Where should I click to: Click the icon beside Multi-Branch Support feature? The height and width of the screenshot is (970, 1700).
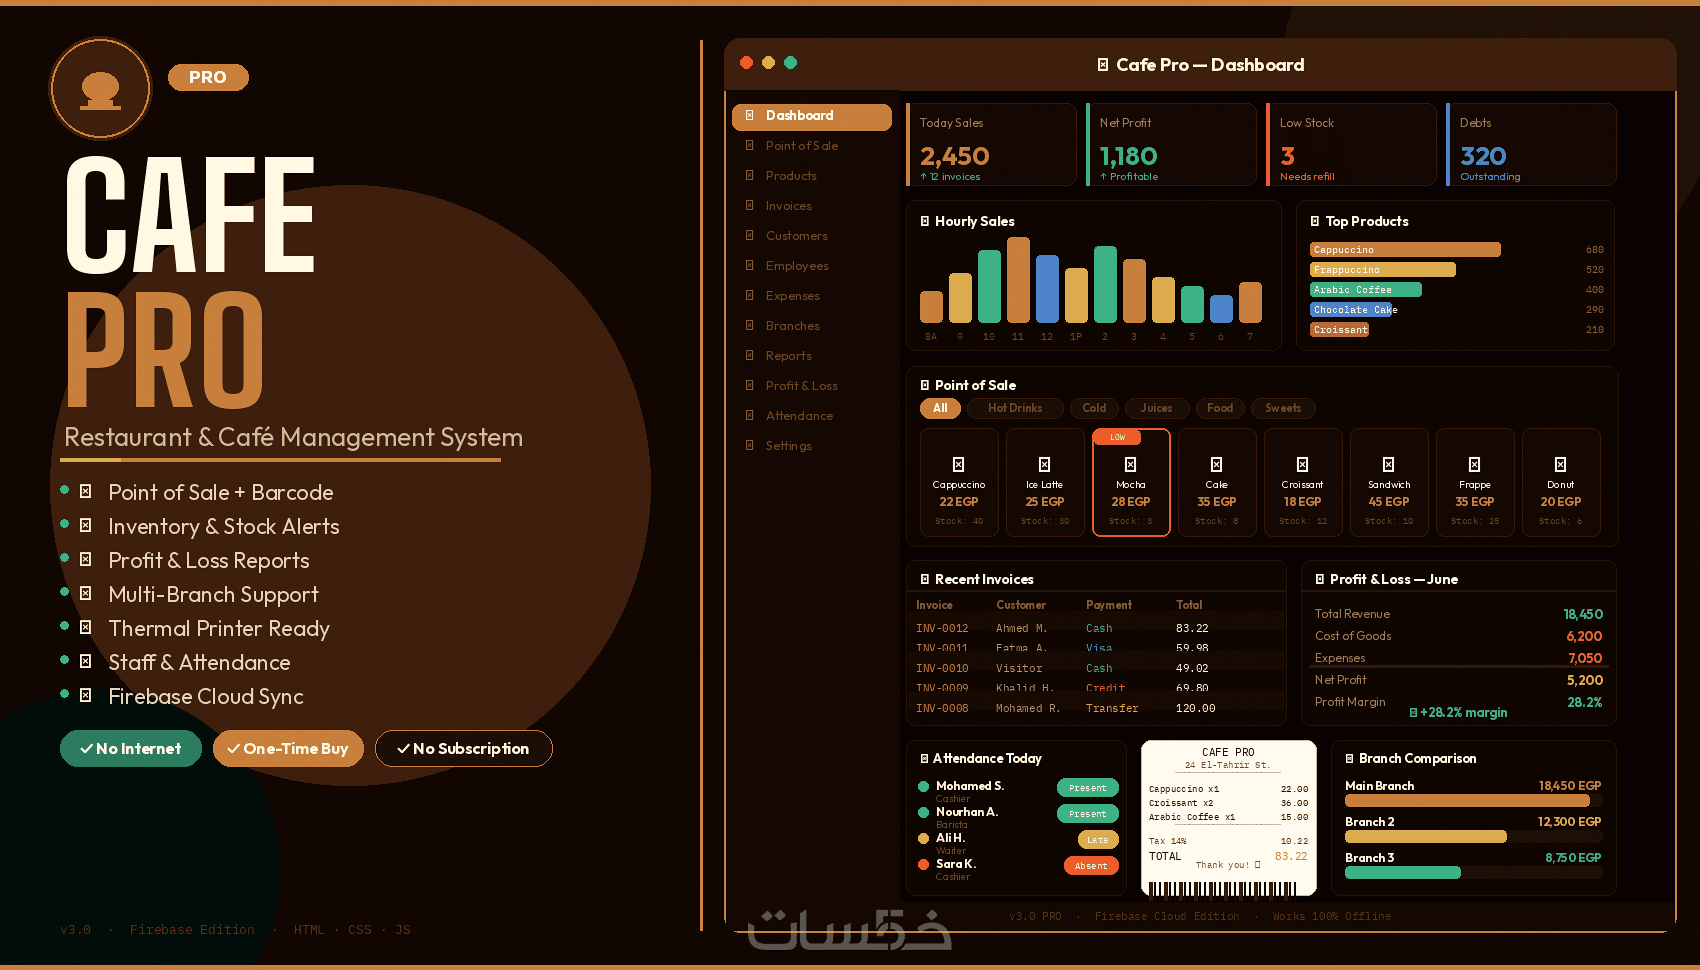click(x=86, y=593)
